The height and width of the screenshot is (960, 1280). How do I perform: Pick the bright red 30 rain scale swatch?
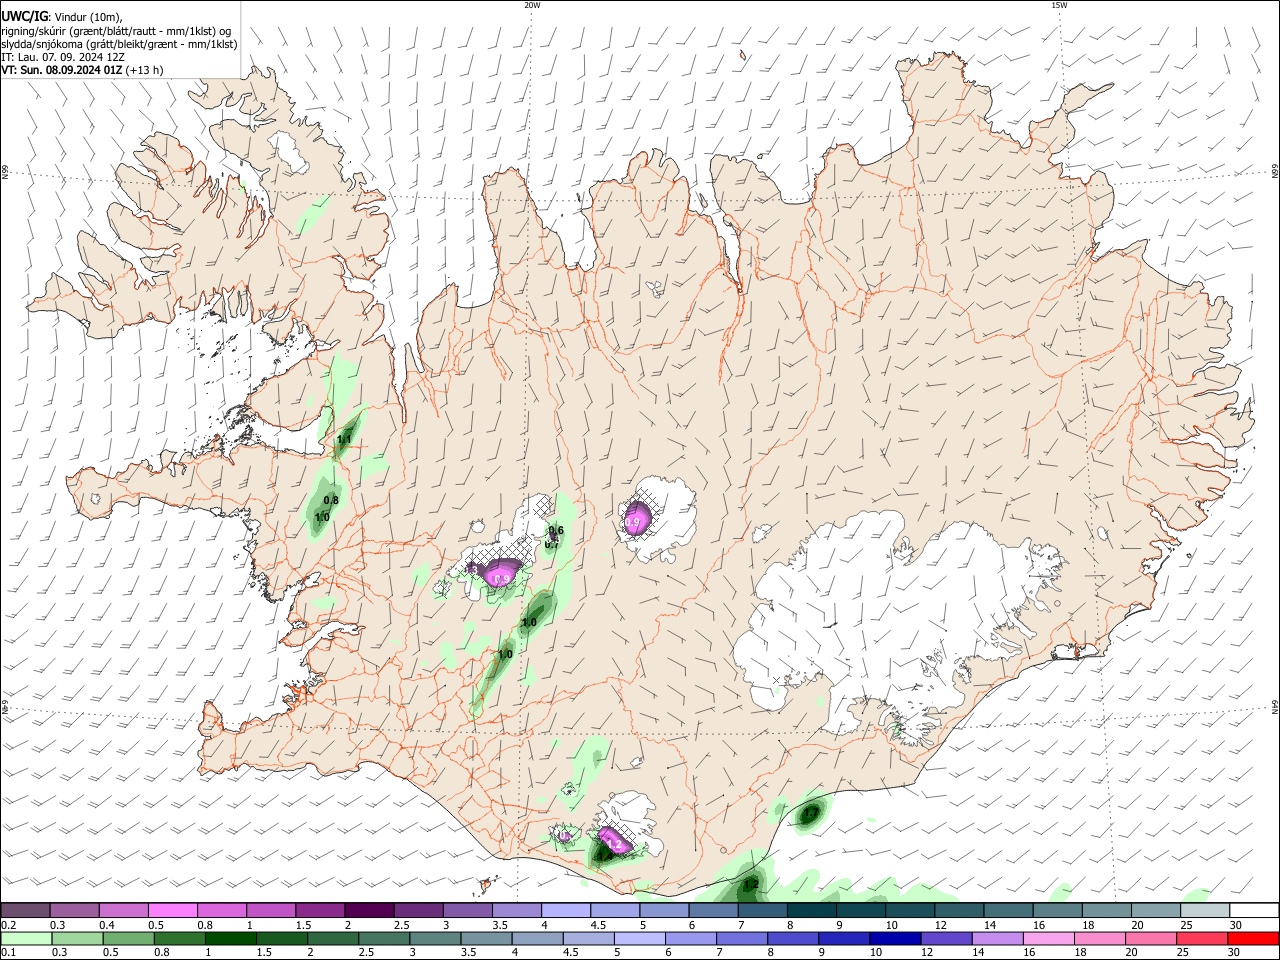tap(1254, 938)
